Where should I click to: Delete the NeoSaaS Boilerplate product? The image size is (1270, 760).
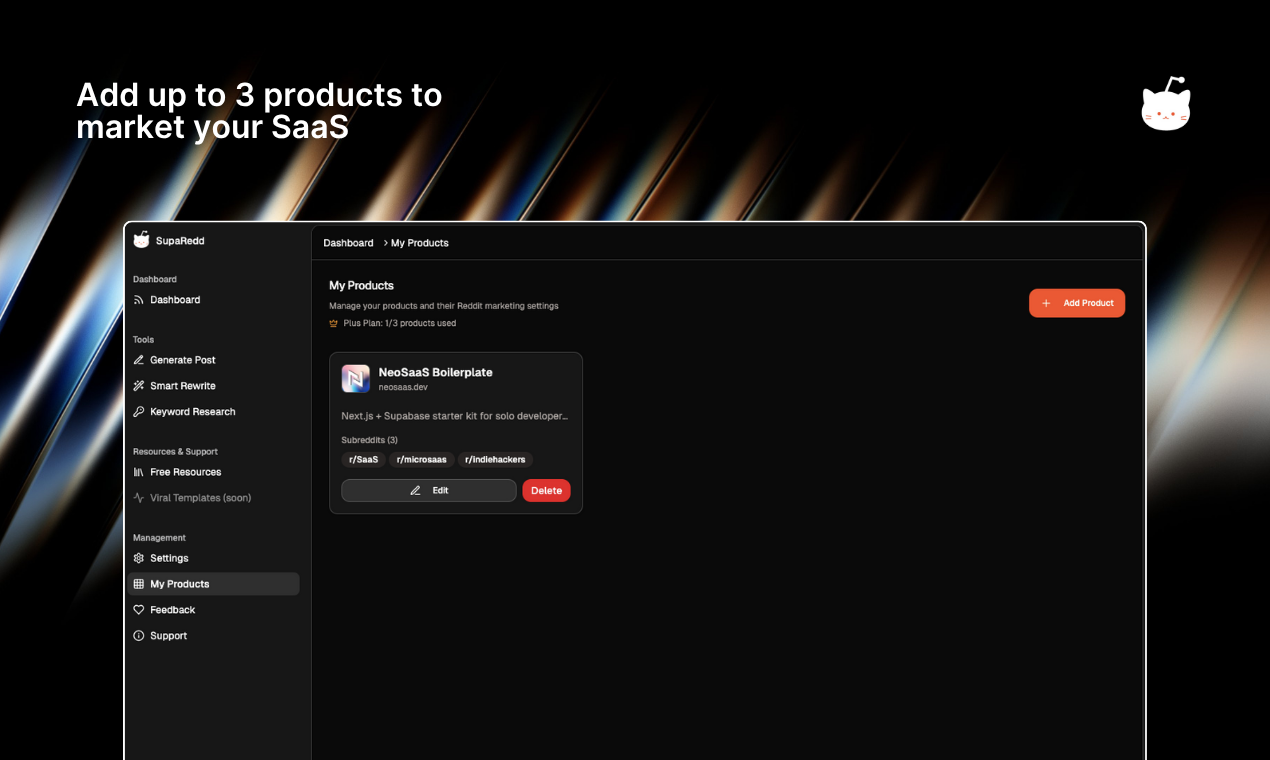(x=546, y=491)
